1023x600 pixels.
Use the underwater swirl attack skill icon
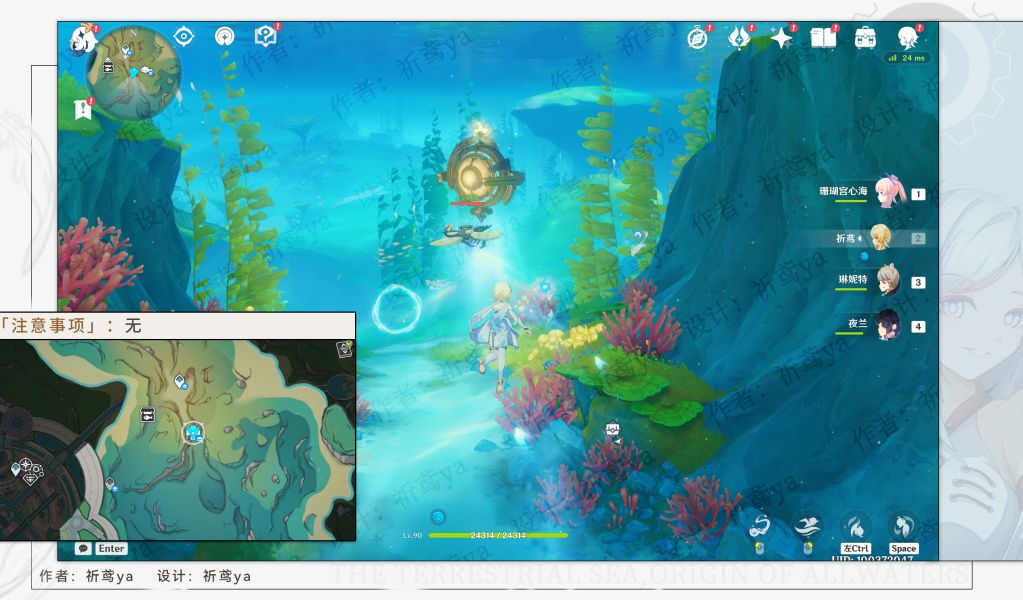point(760,526)
